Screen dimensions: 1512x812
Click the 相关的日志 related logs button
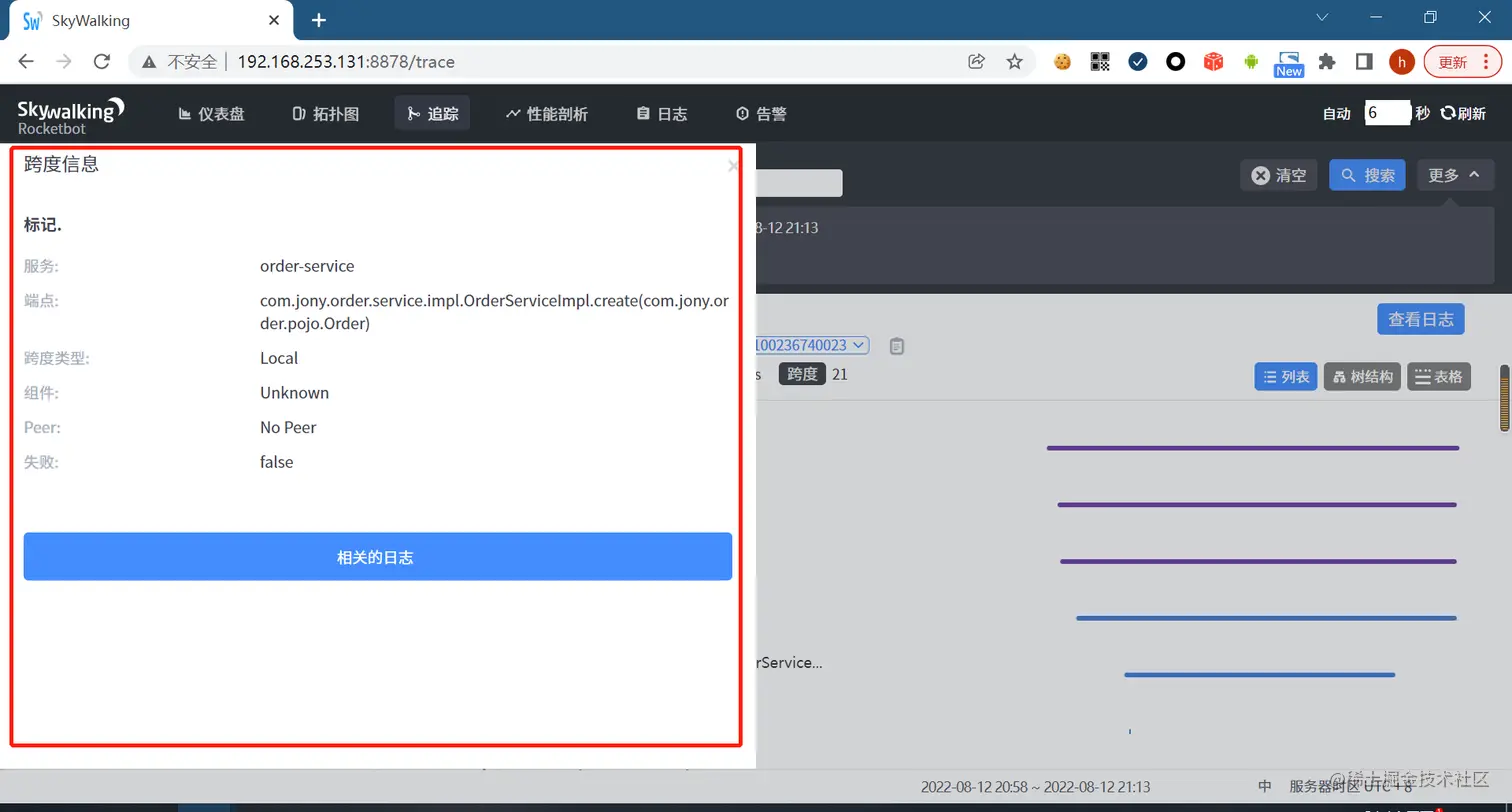[378, 556]
